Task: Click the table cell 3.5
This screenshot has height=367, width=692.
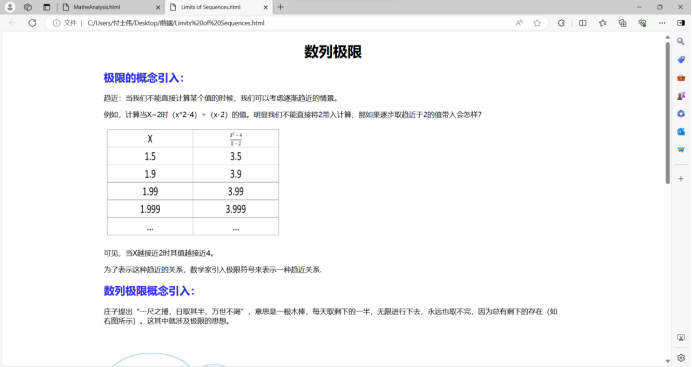Action: (x=236, y=156)
